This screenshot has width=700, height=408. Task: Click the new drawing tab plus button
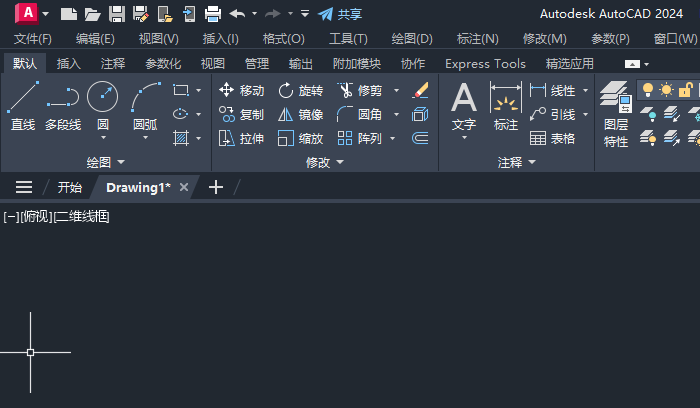coord(216,187)
